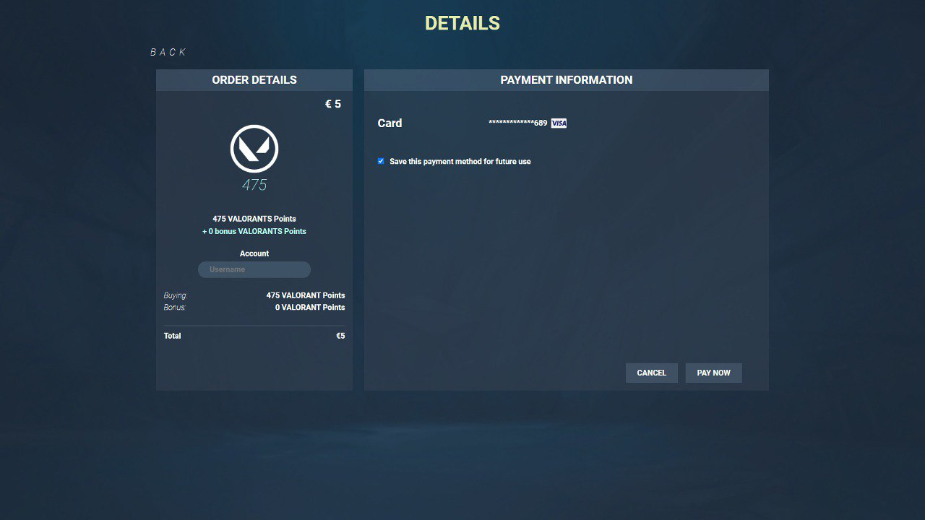Image resolution: width=925 pixels, height=520 pixels.
Task: Uncheck Save this payment method checkbox
Action: 381,161
